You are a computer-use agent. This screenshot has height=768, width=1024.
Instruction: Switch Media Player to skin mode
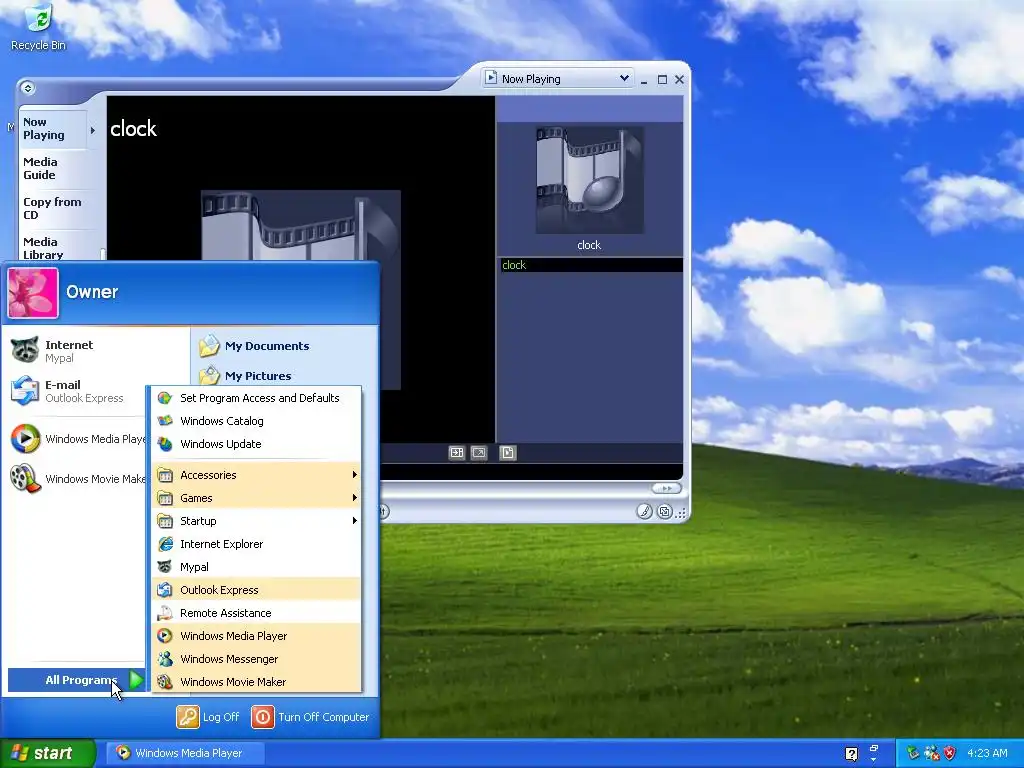coord(665,511)
